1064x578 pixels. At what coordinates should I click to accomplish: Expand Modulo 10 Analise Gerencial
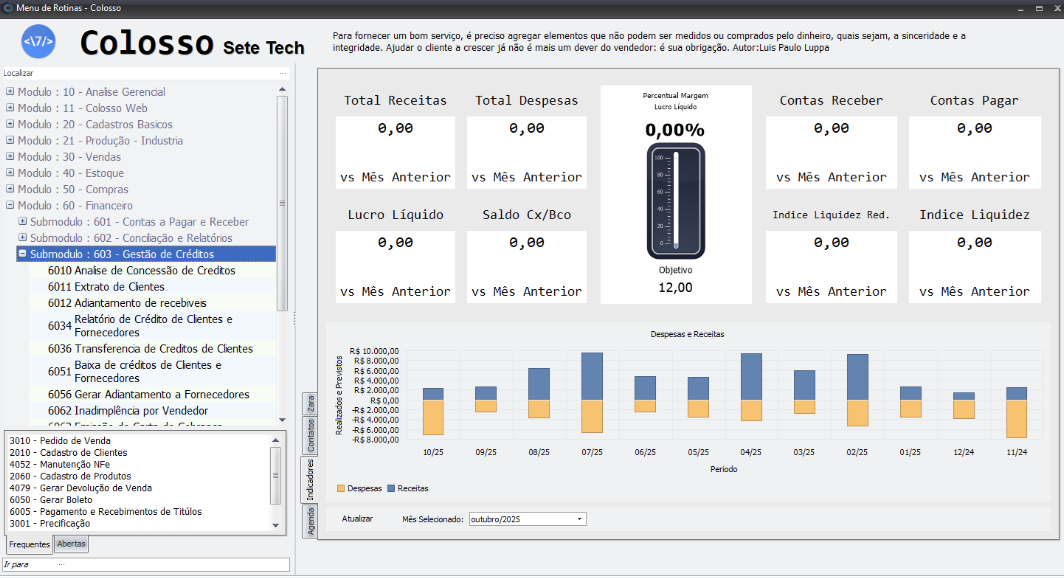[10, 92]
